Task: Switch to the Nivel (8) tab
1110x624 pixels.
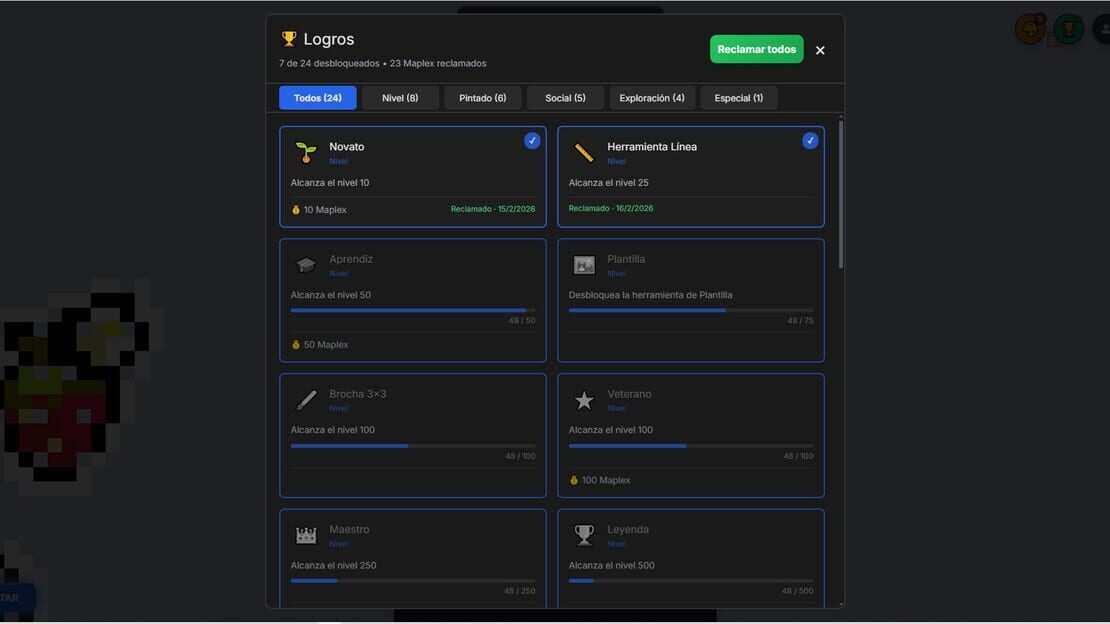Action: click(400, 98)
